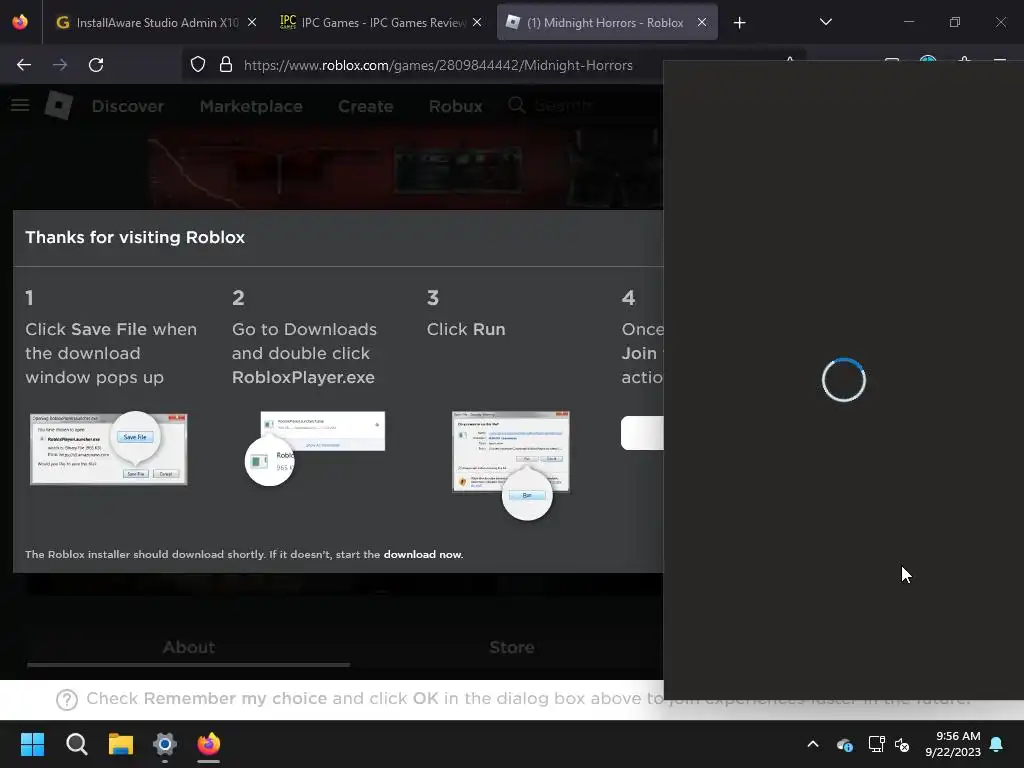This screenshot has width=1024, height=768.
Task: Switch to the About tab
Action: 189,647
